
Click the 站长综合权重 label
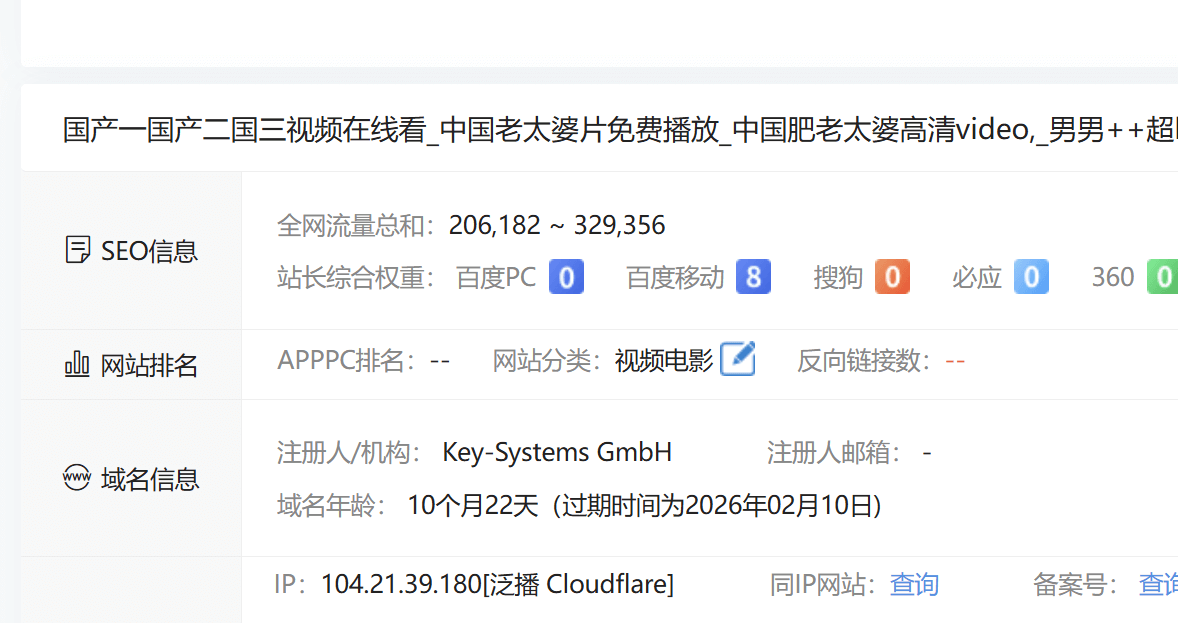point(356,277)
